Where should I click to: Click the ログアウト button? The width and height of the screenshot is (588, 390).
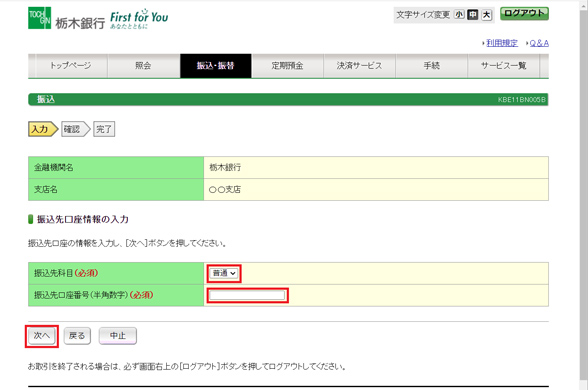click(x=524, y=14)
